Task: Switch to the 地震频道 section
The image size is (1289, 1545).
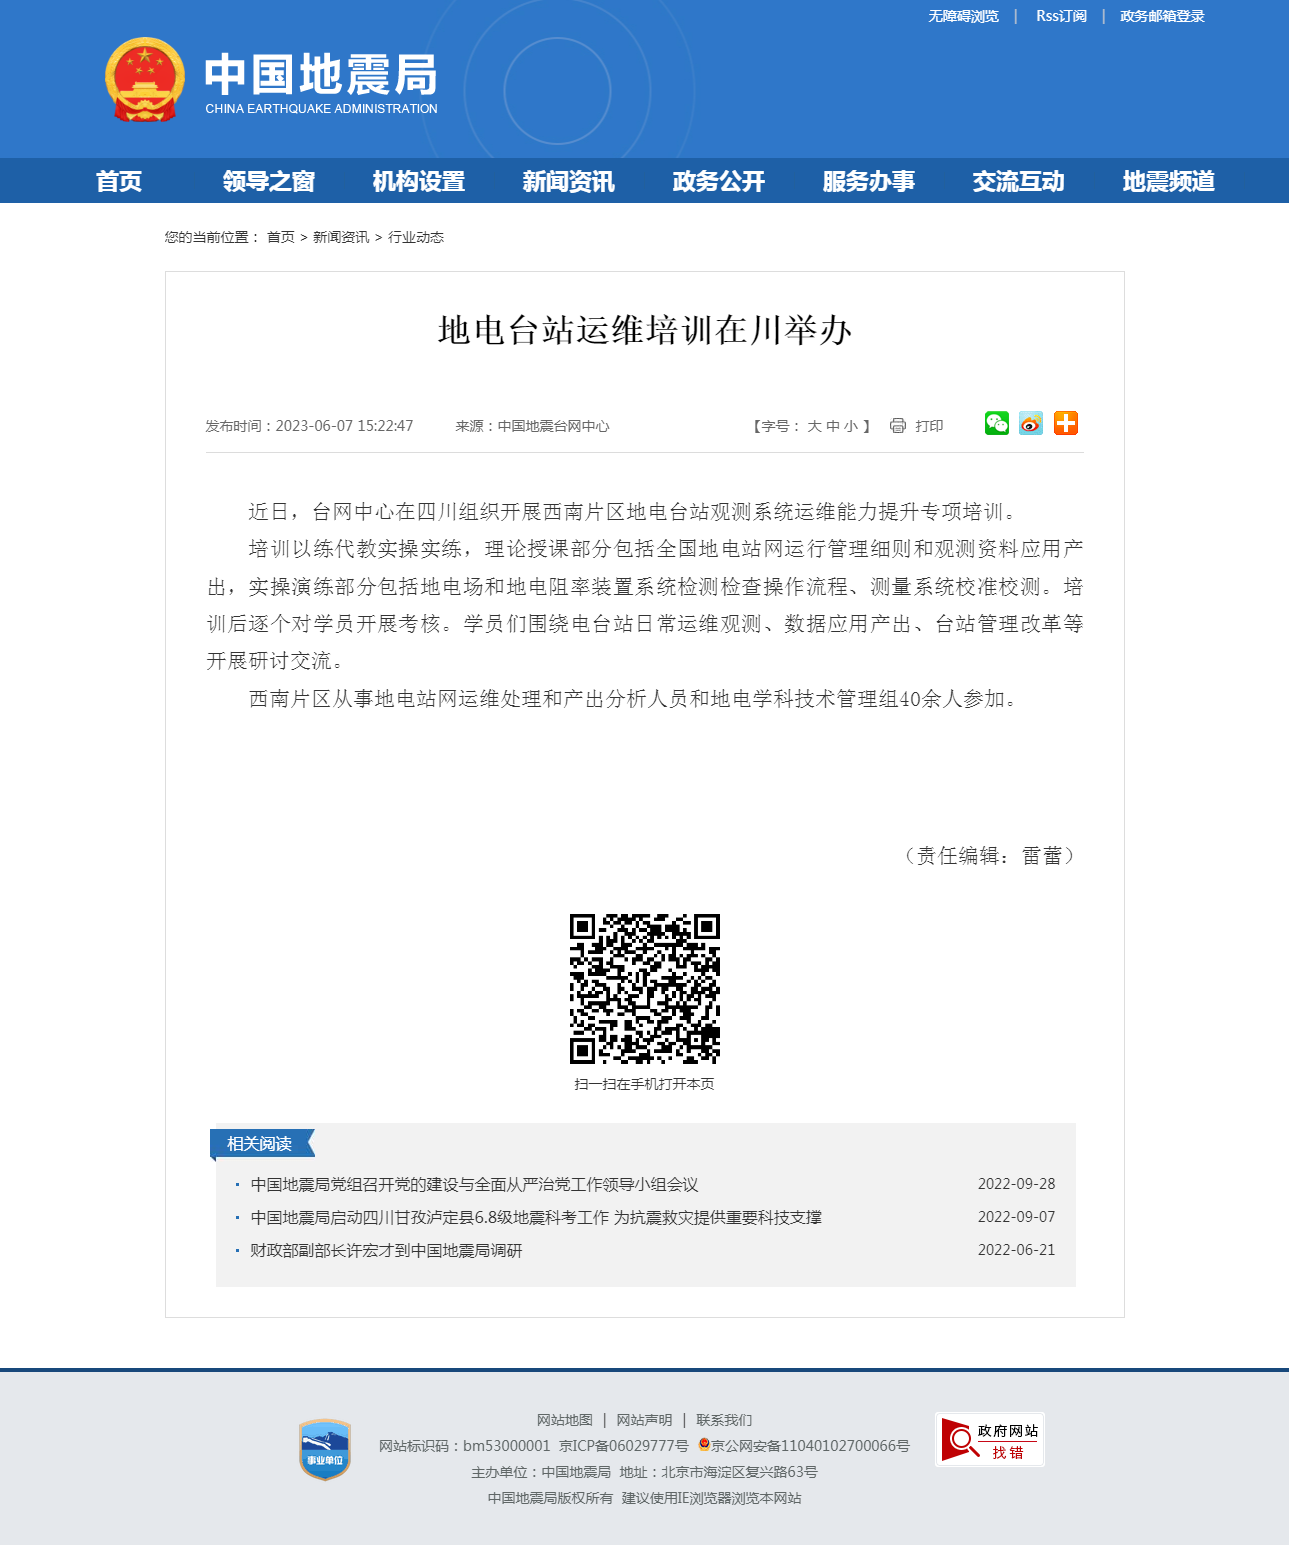Action: click(x=1168, y=181)
